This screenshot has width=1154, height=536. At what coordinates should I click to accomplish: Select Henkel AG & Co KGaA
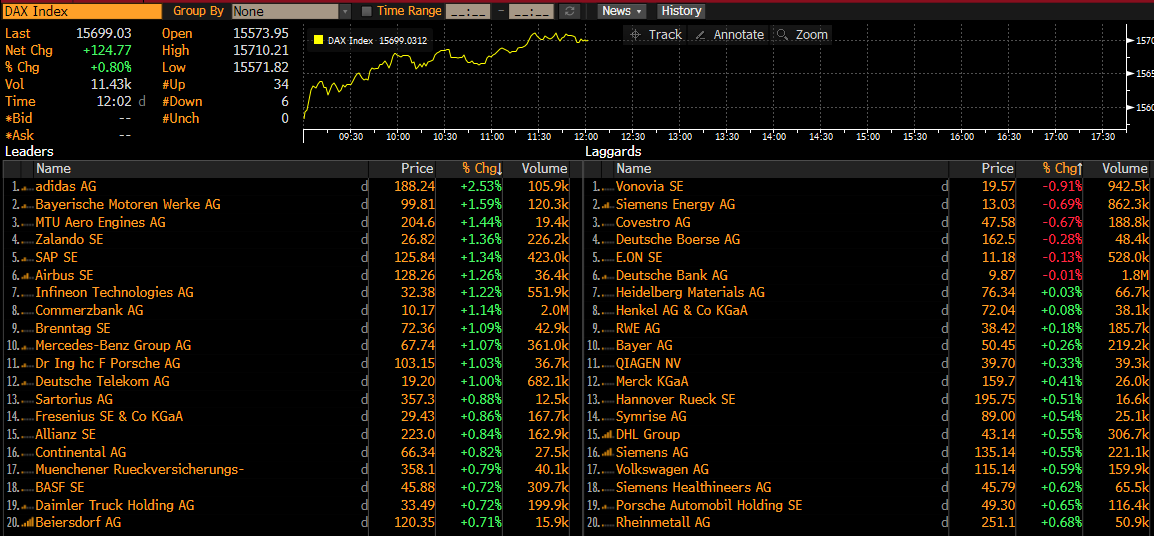(x=682, y=311)
